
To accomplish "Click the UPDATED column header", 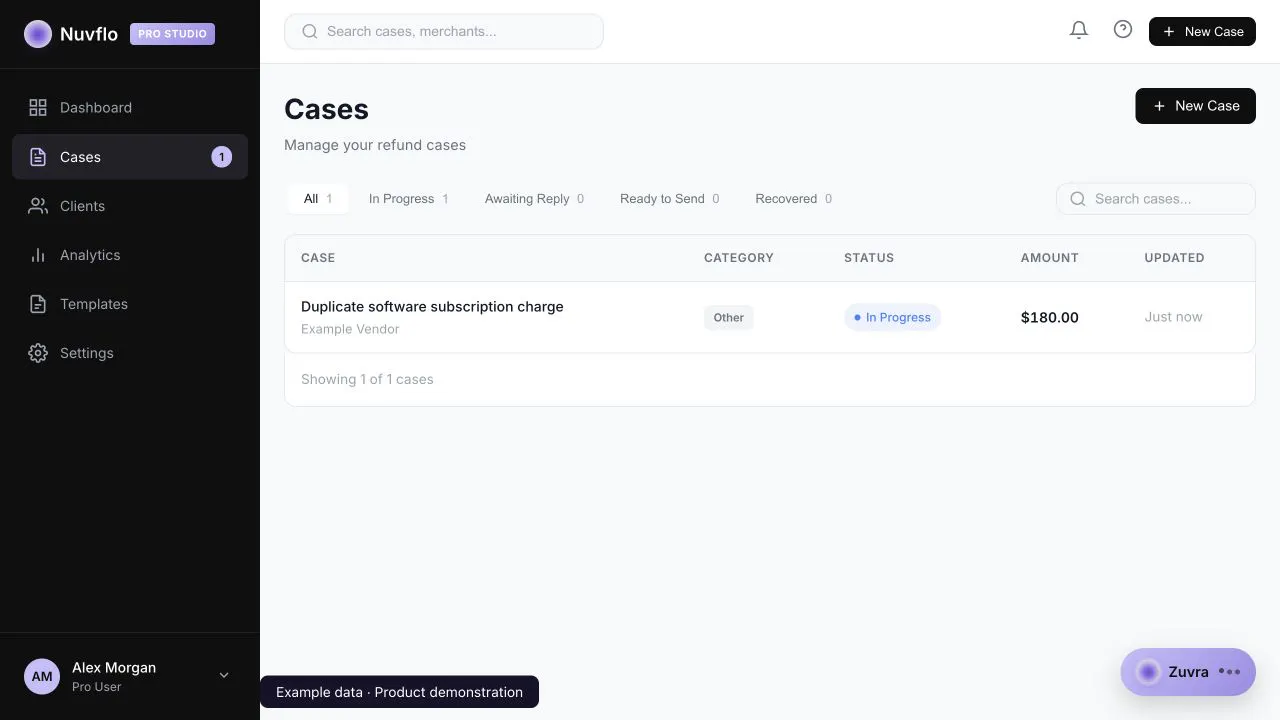I will [x=1174, y=258].
